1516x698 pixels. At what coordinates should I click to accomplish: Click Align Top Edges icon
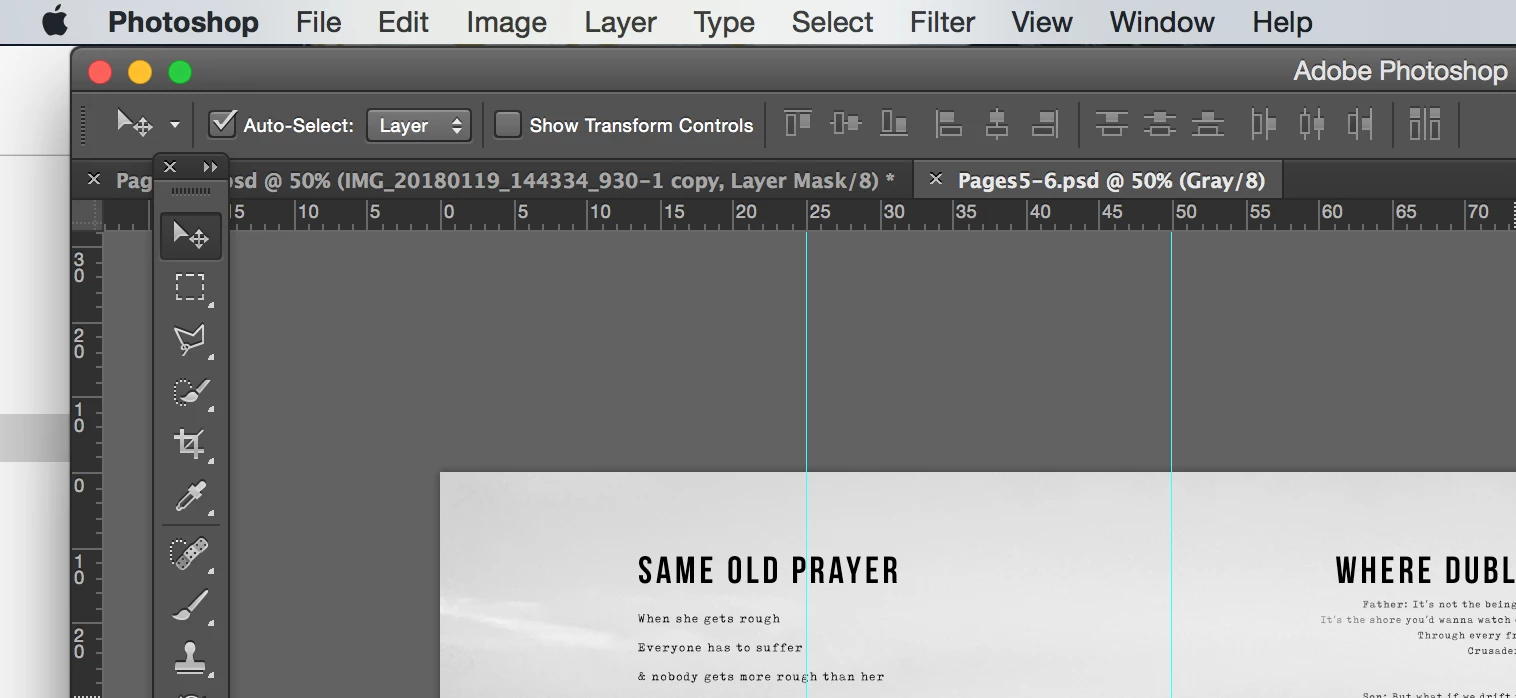(798, 124)
